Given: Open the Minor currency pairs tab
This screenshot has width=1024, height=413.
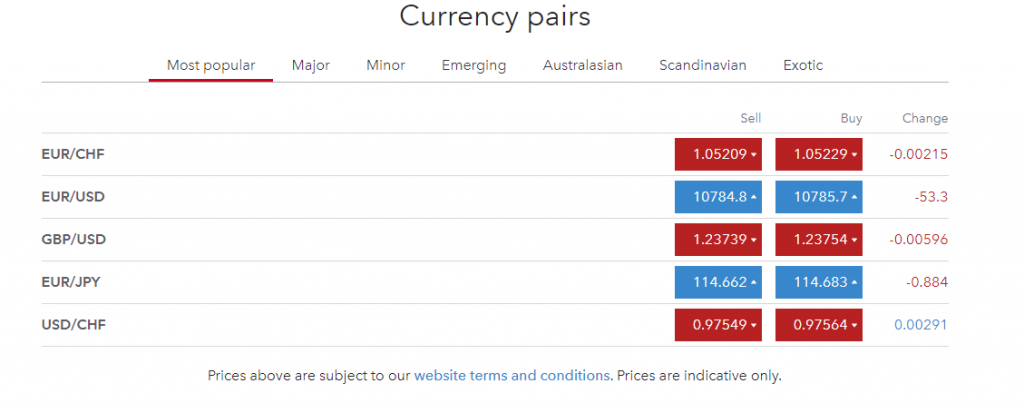Looking at the screenshot, I should (386, 66).
